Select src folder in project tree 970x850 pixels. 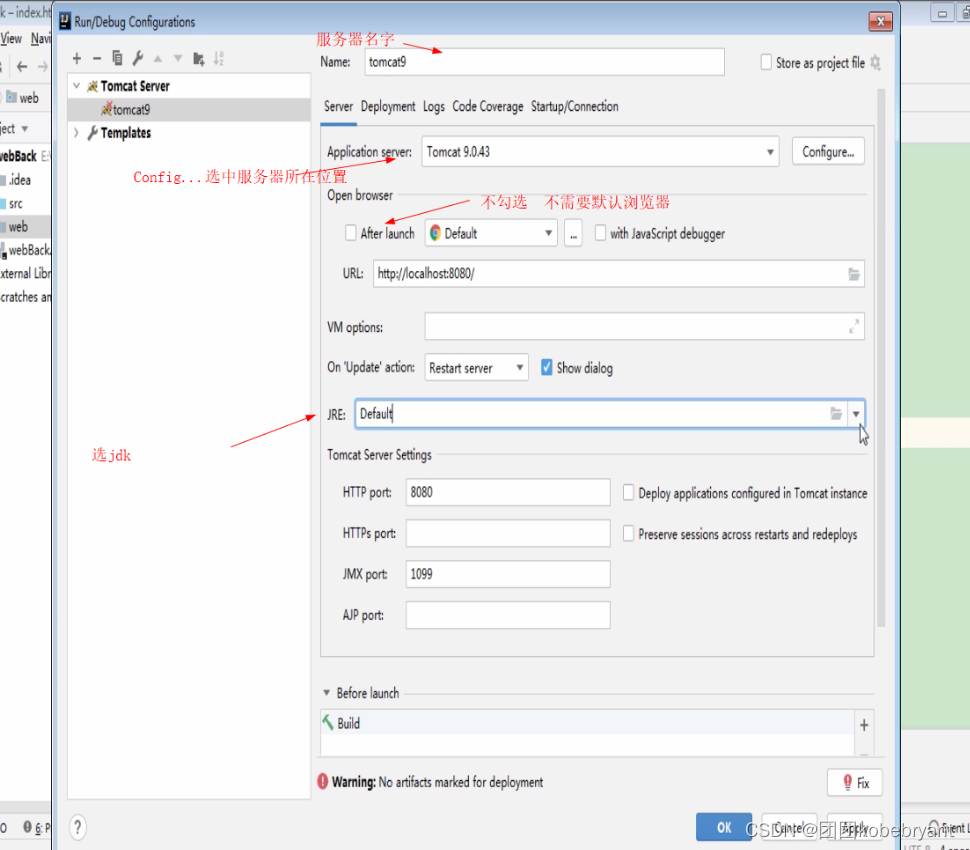pos(16,204)
